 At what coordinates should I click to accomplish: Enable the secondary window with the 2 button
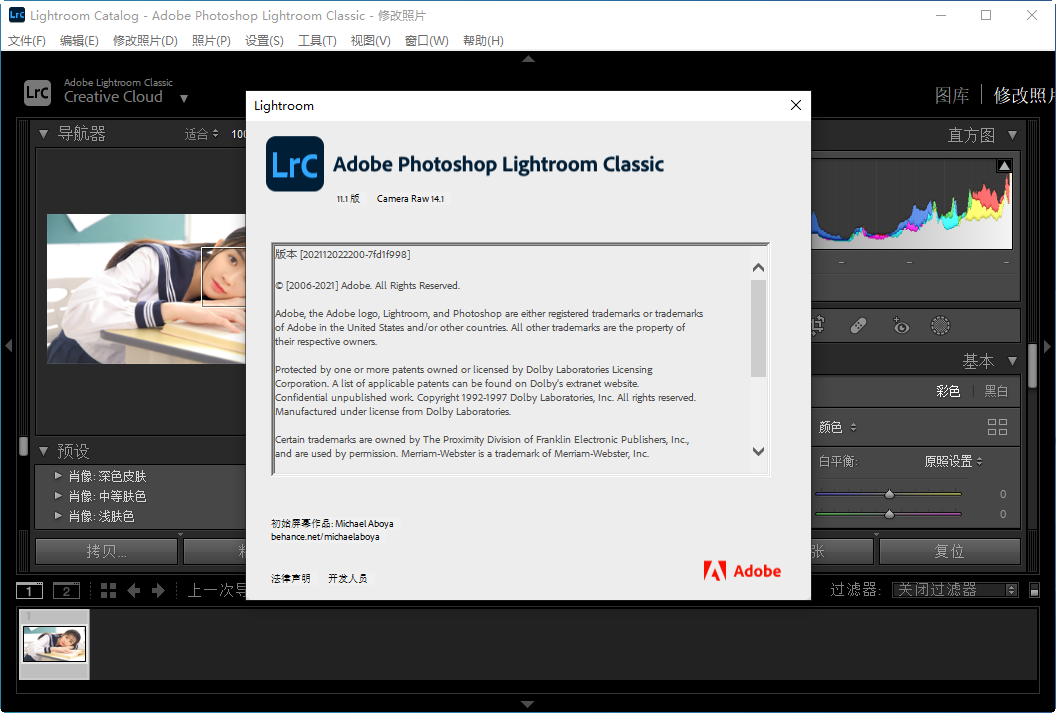(x=65, y=590)
